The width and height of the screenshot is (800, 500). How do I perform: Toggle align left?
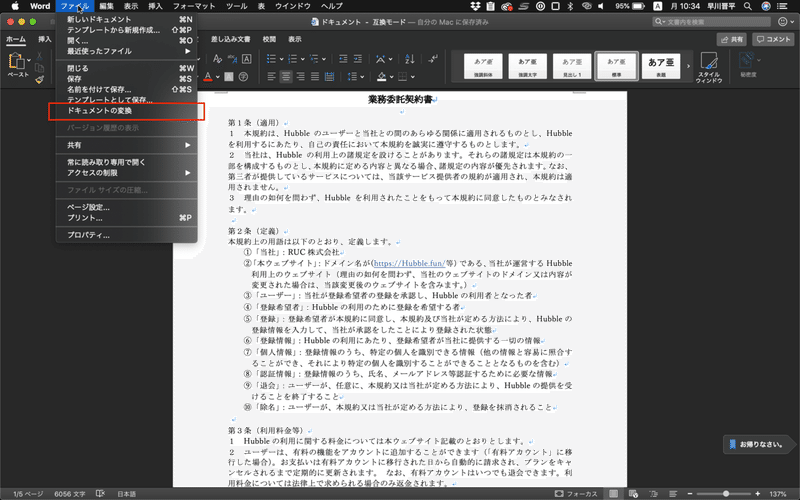pos(271,77)
